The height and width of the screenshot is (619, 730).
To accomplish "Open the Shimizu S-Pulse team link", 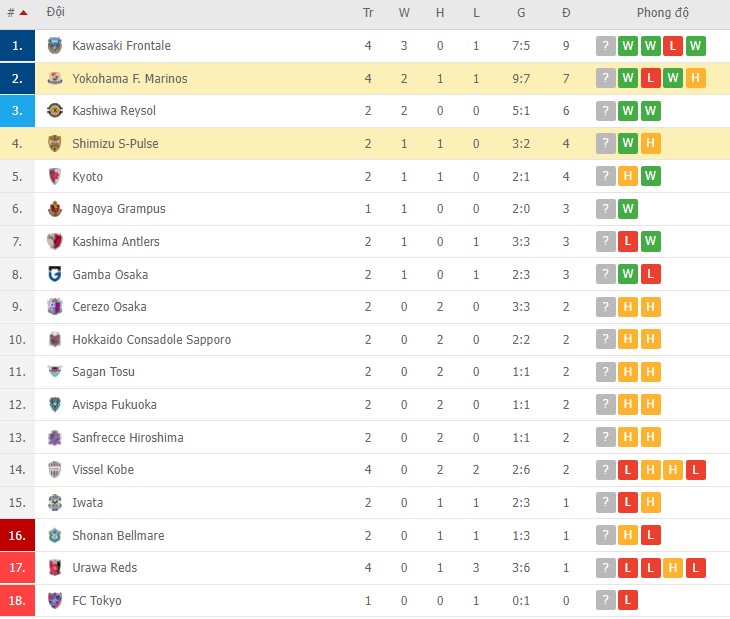I will [115, 144].
